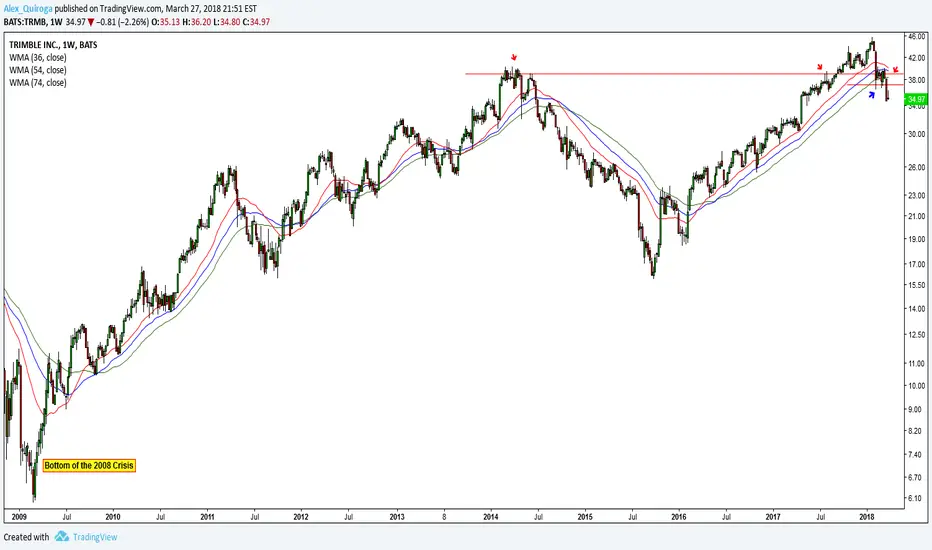932x550 pixels.
Task: Click 2018 on the time axis
Action: (867, 517)
